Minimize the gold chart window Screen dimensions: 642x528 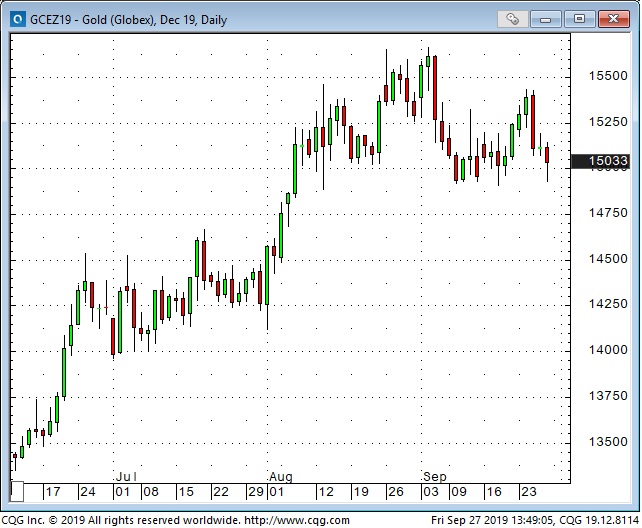(546, 19)
